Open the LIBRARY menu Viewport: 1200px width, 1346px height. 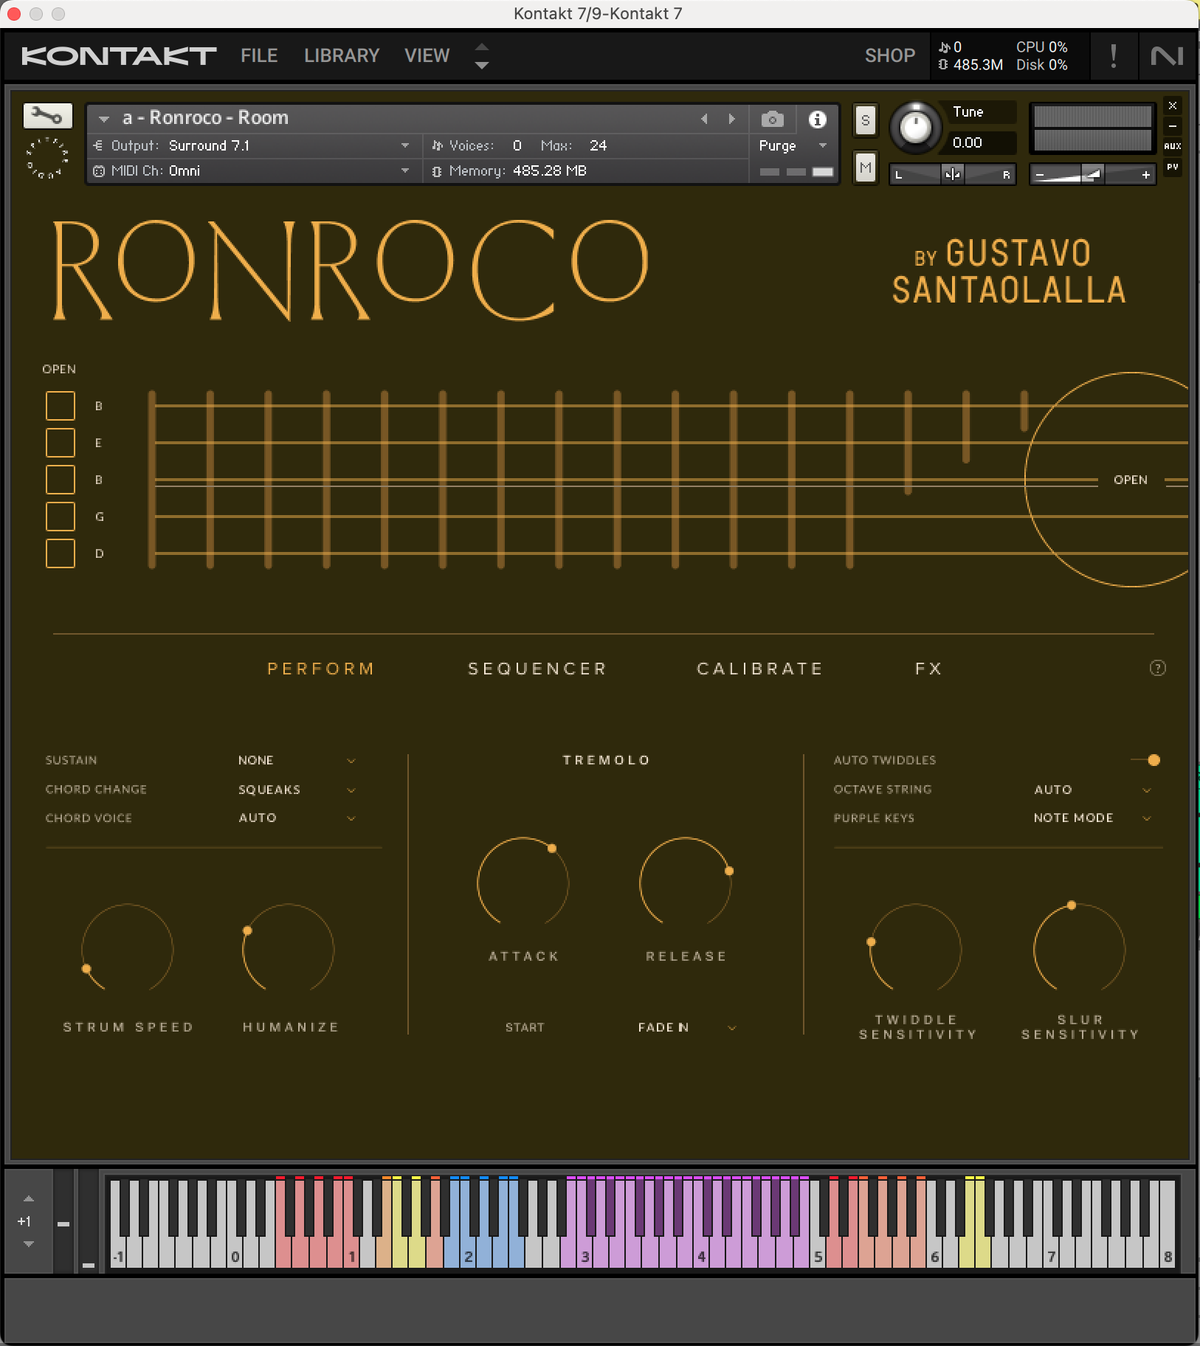342,56
